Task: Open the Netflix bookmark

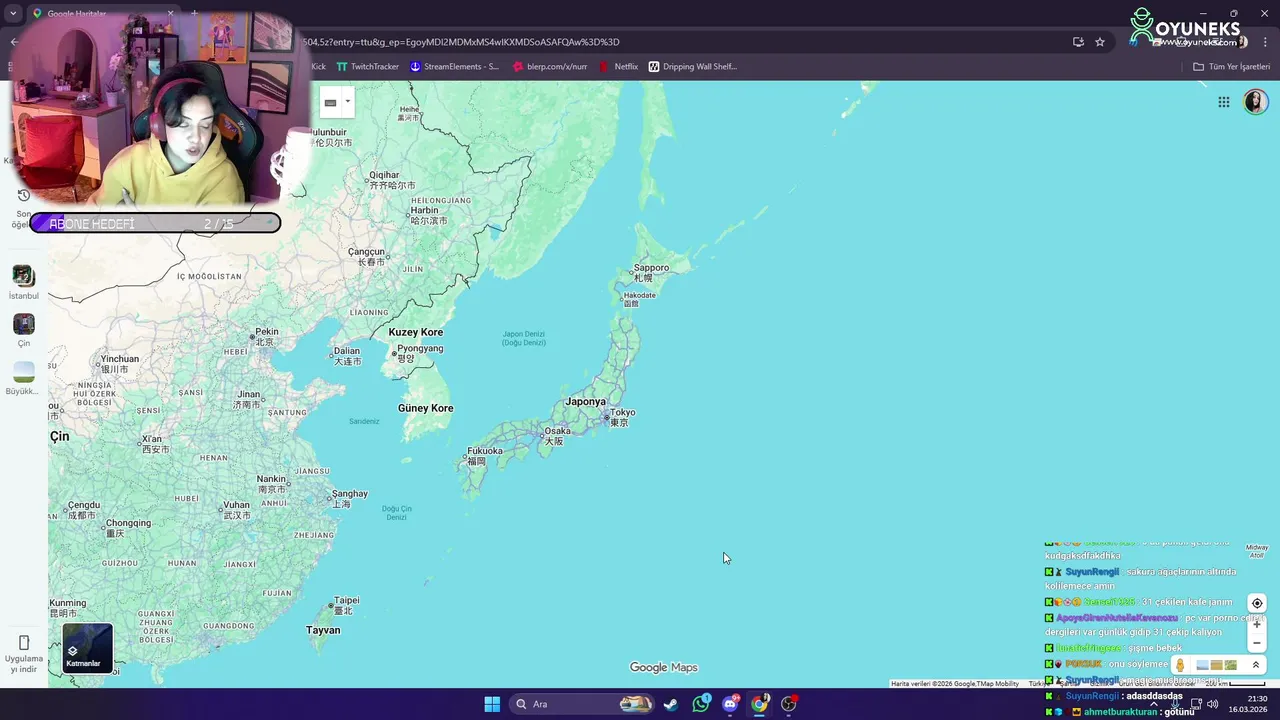Action: click(618, 67)
